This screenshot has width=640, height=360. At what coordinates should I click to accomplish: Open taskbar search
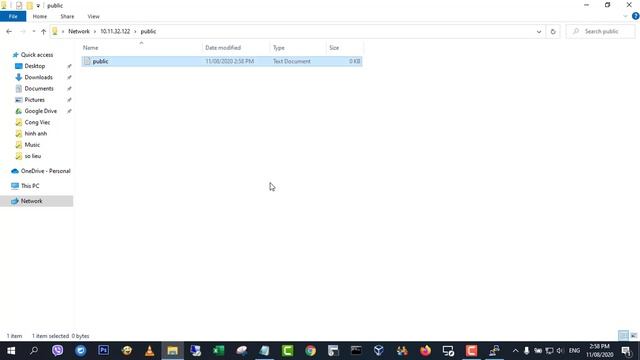tap(34, 351)
